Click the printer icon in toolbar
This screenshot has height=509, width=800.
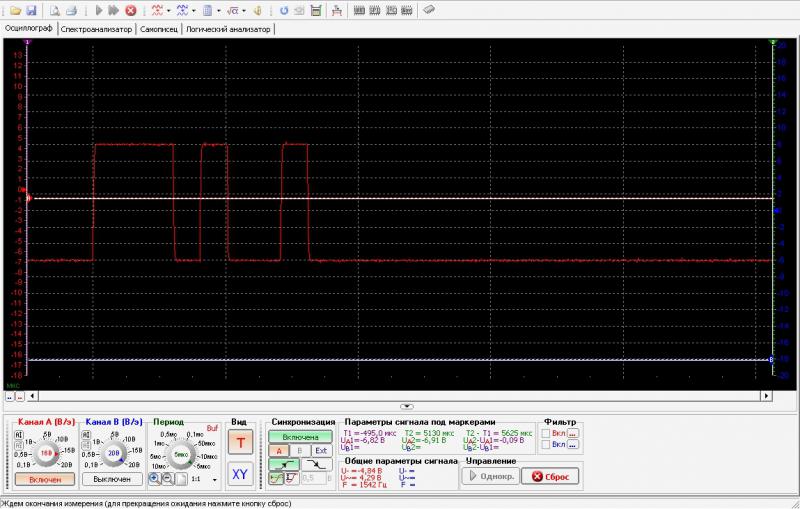(70, 10)
